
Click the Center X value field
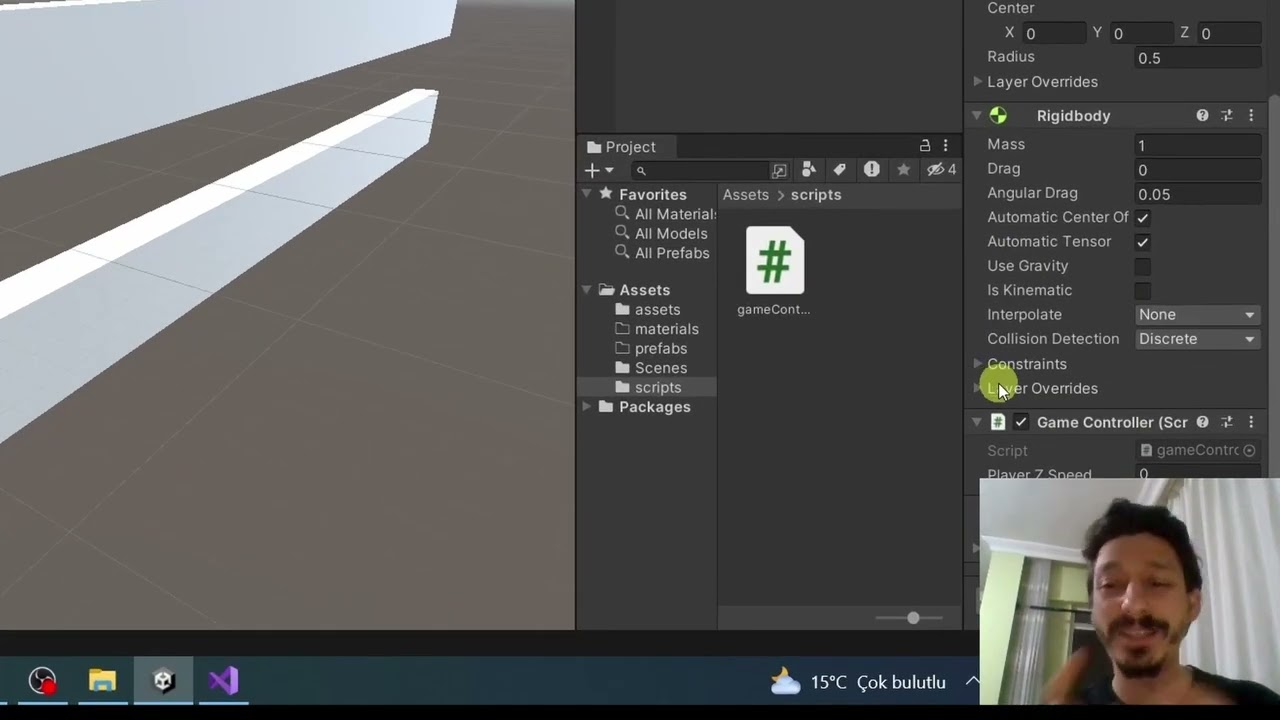click(x=1053, y=33)
